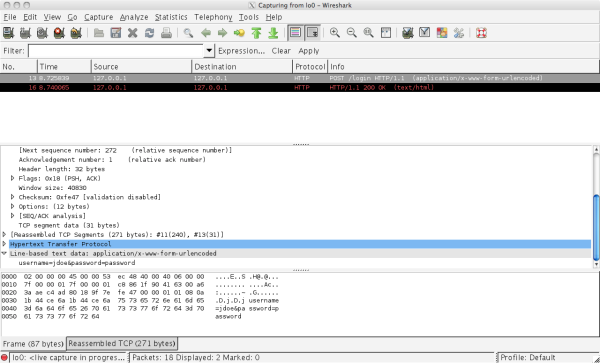Click the Clear filter button
The width and height of the screenshot is (600, 363).
(281, 51)
